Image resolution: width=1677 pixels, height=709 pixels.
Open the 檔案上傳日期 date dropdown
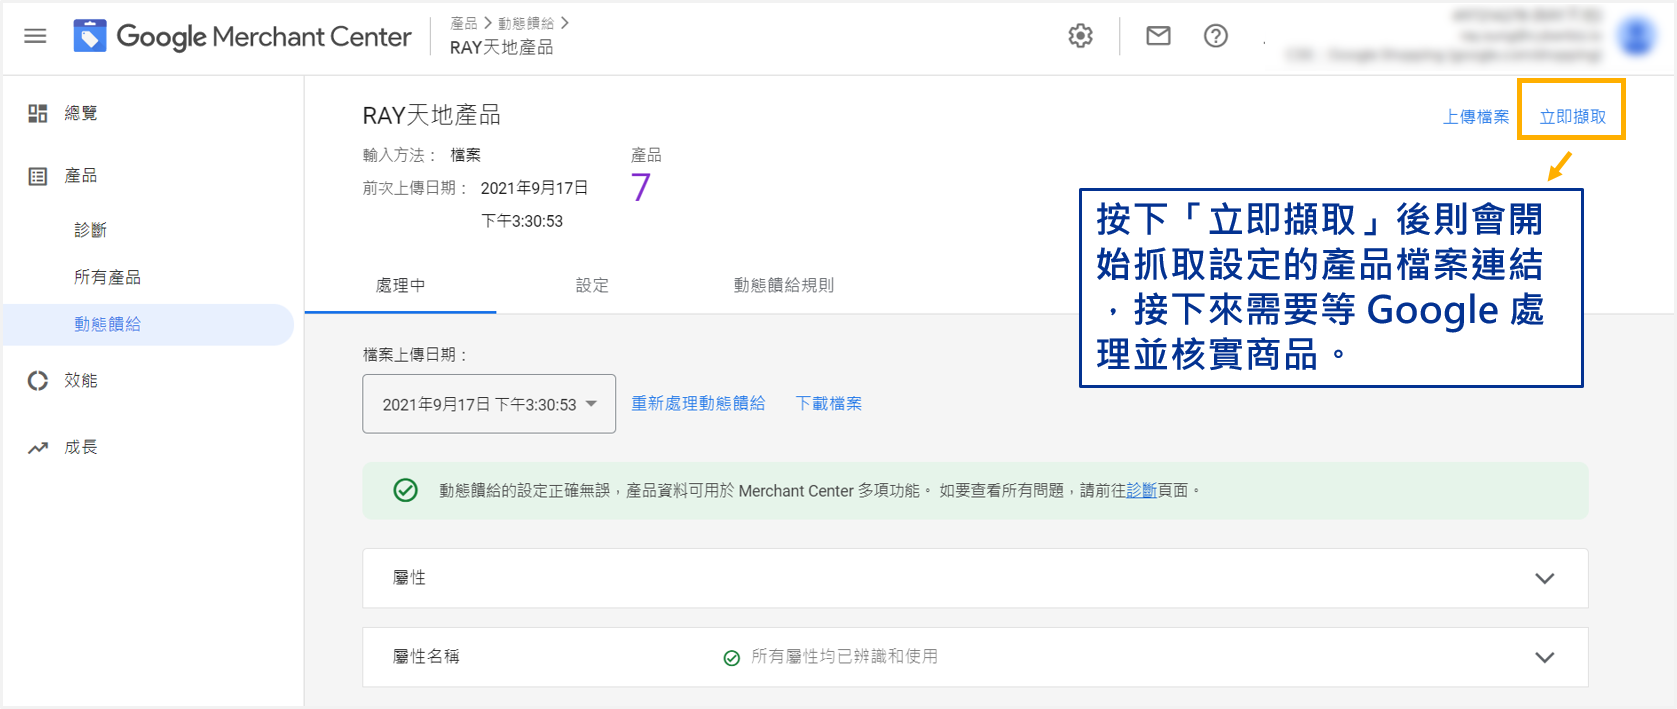click(x=489, y=404)
